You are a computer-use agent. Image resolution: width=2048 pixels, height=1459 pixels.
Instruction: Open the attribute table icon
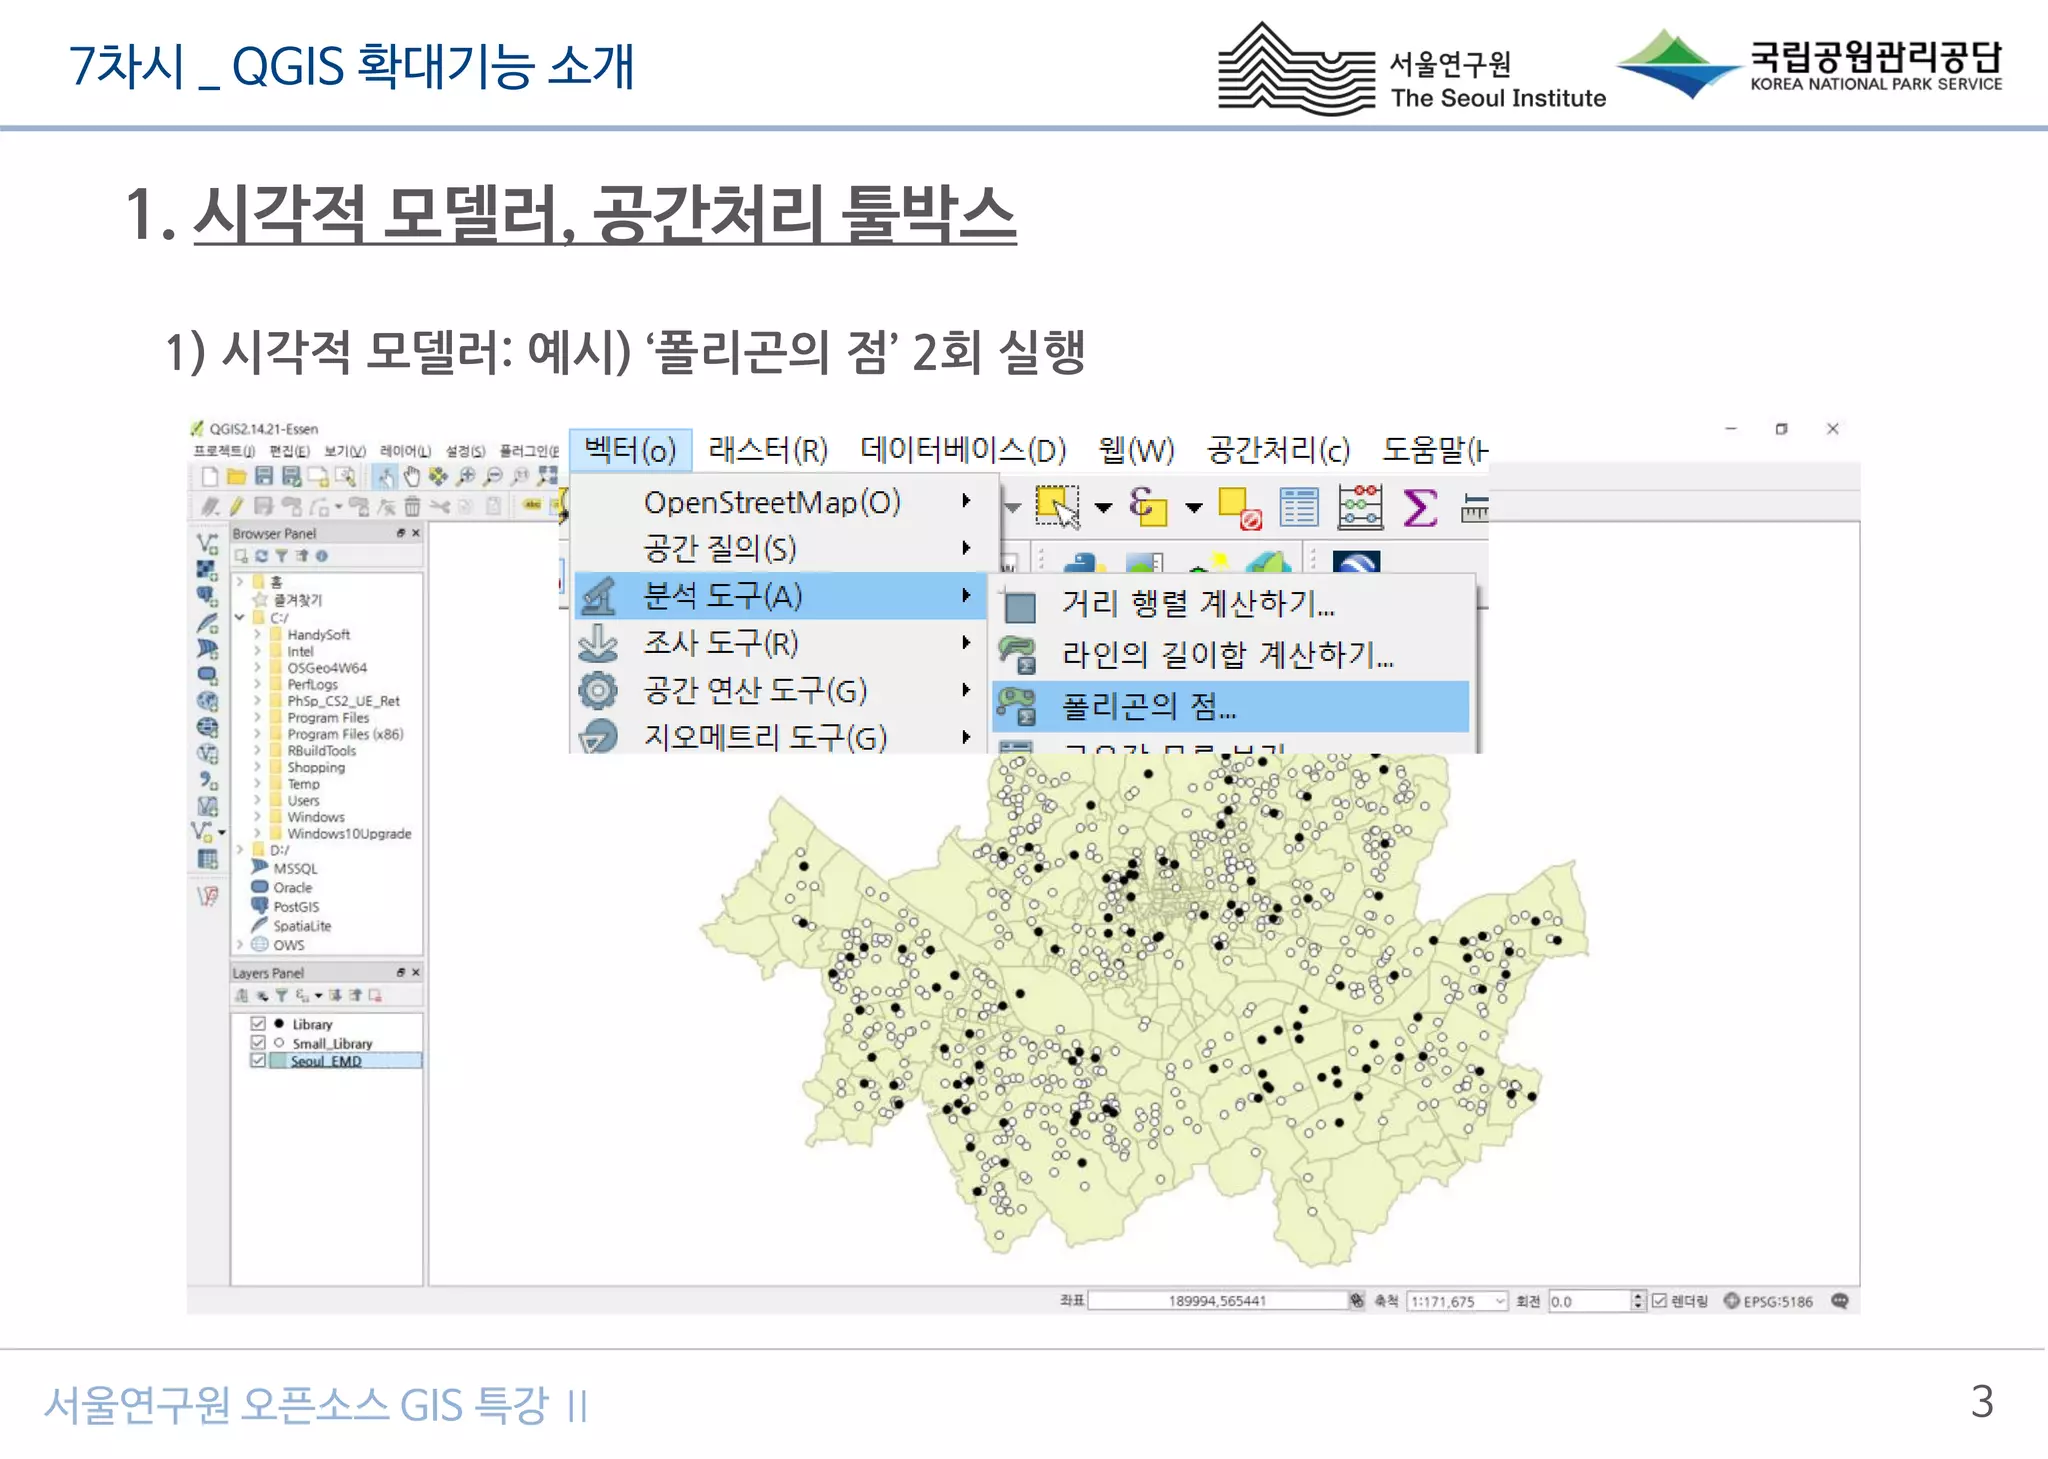1299,507
